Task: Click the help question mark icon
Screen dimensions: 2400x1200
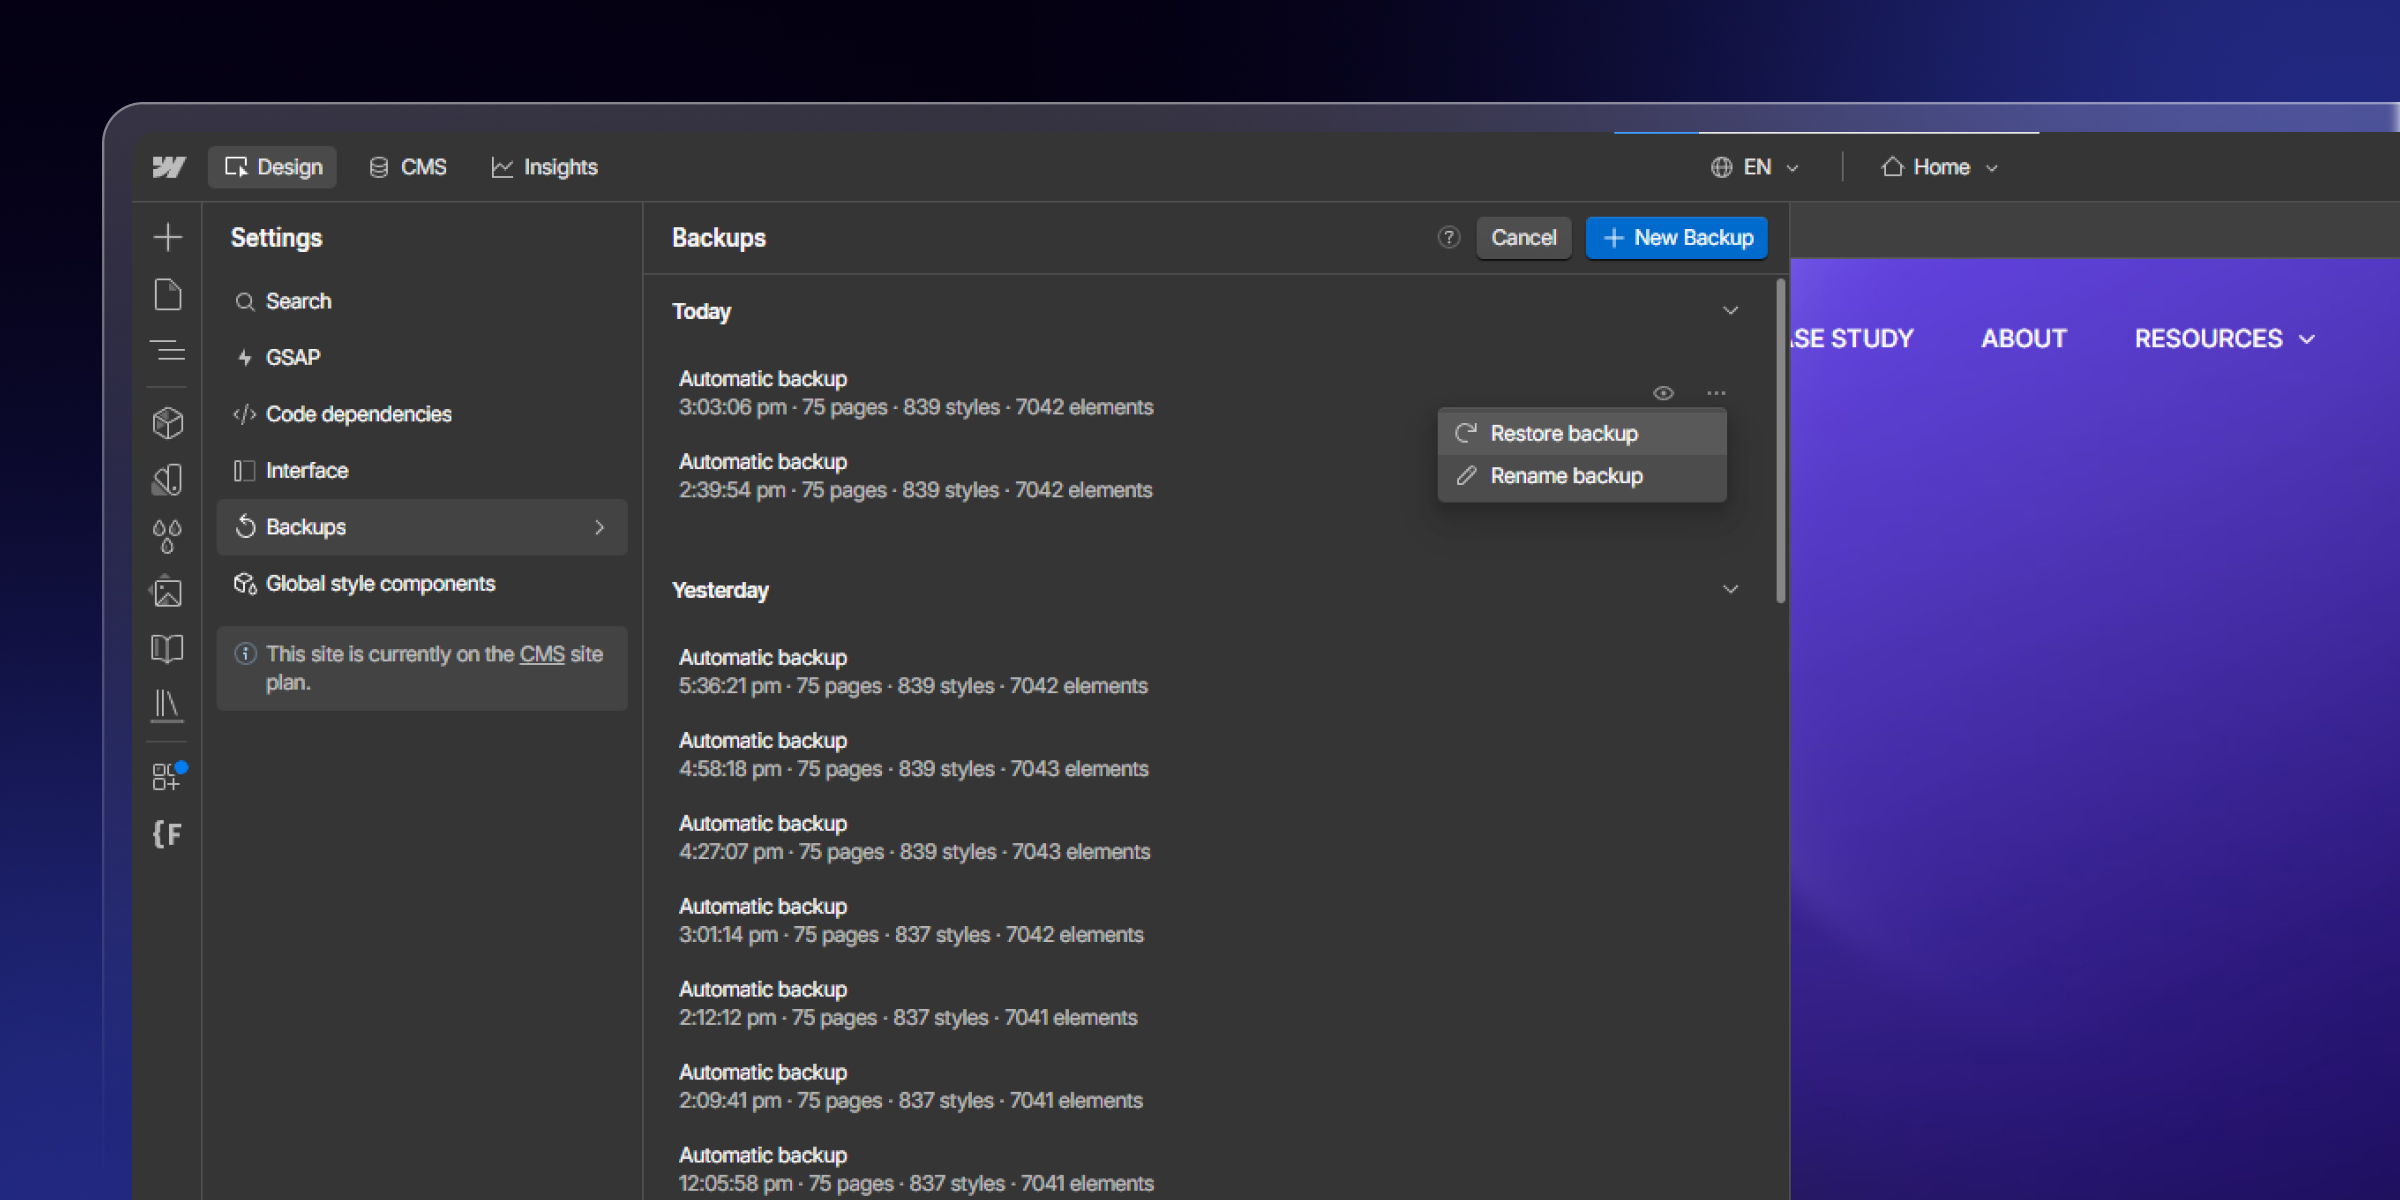Action: [1449, 238]
